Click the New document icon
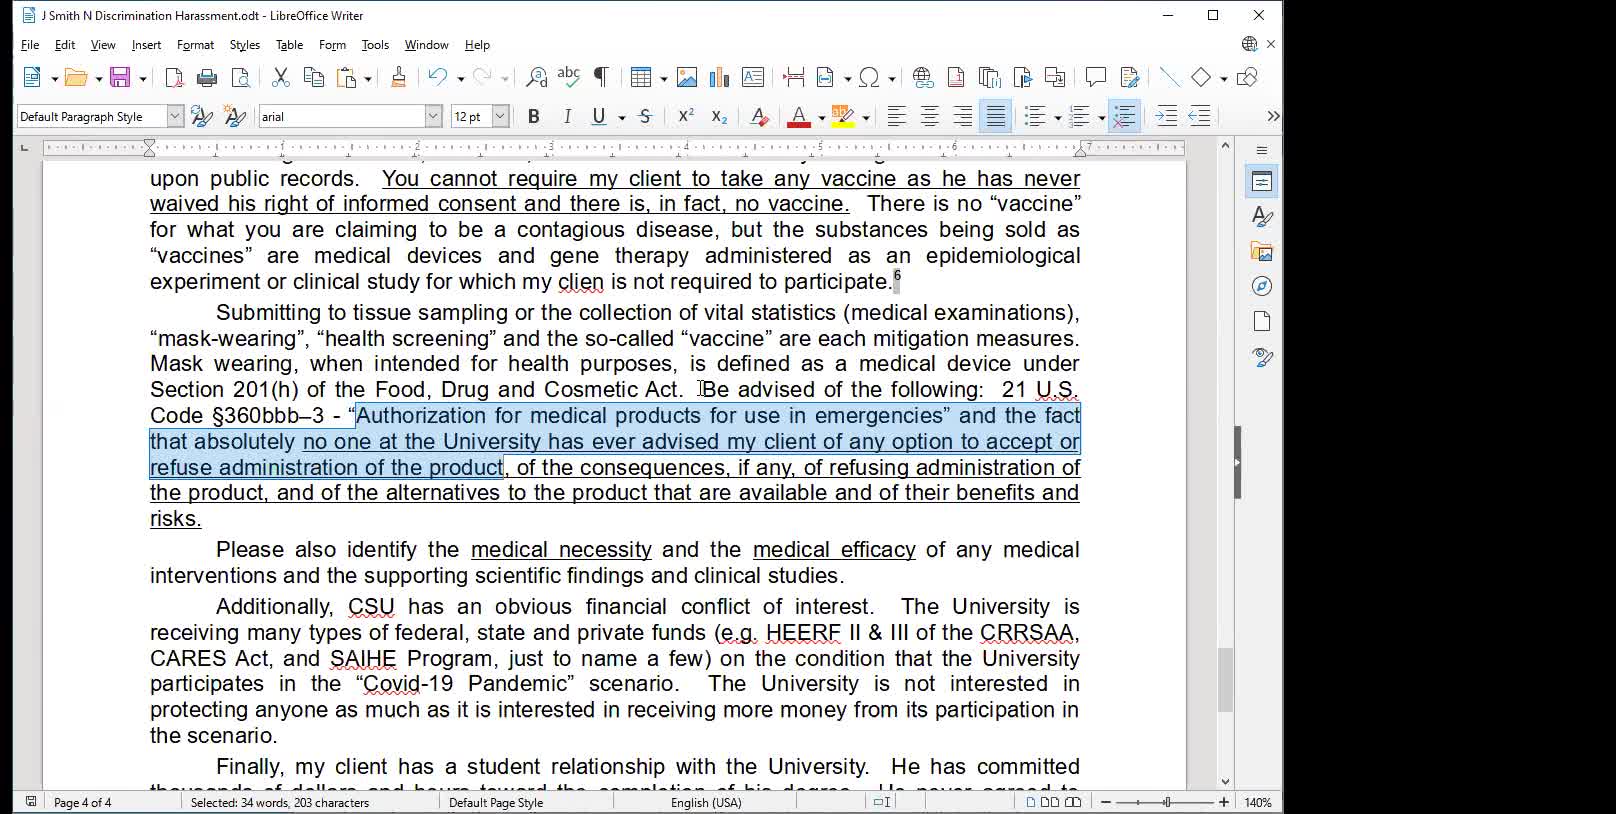 click(33, 78)
